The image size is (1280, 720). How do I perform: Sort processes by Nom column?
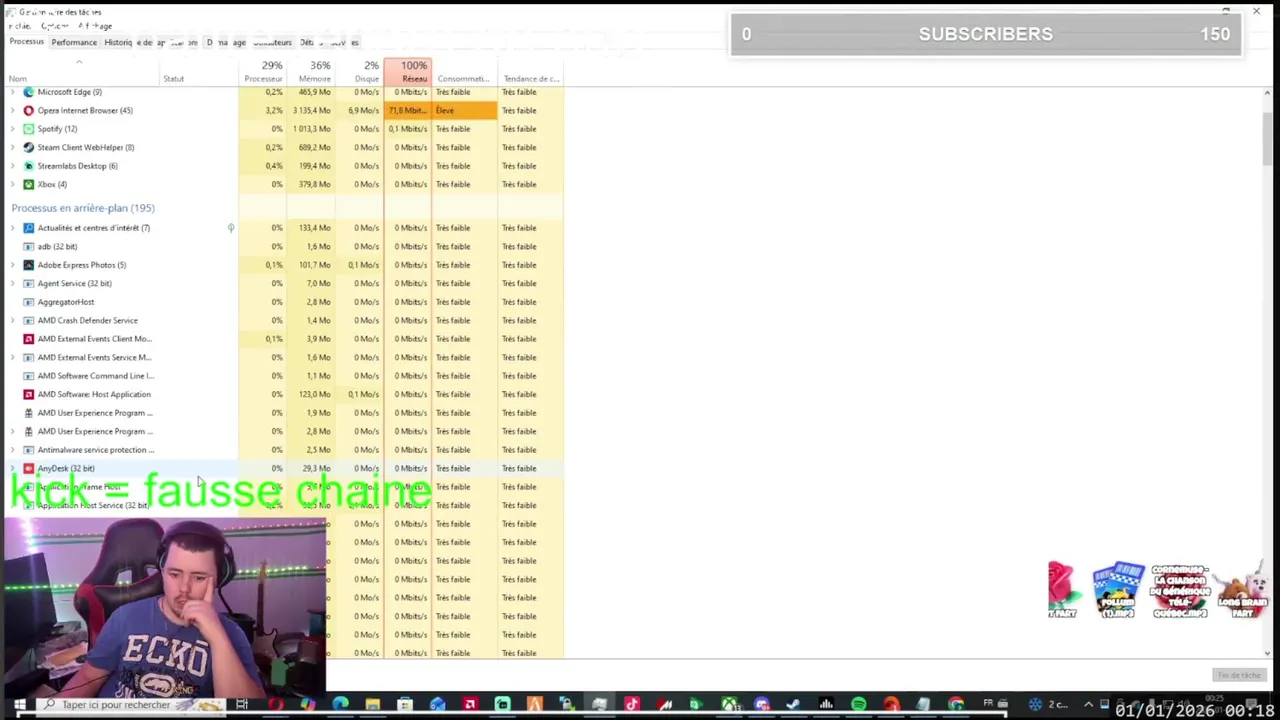click(80, 72)
